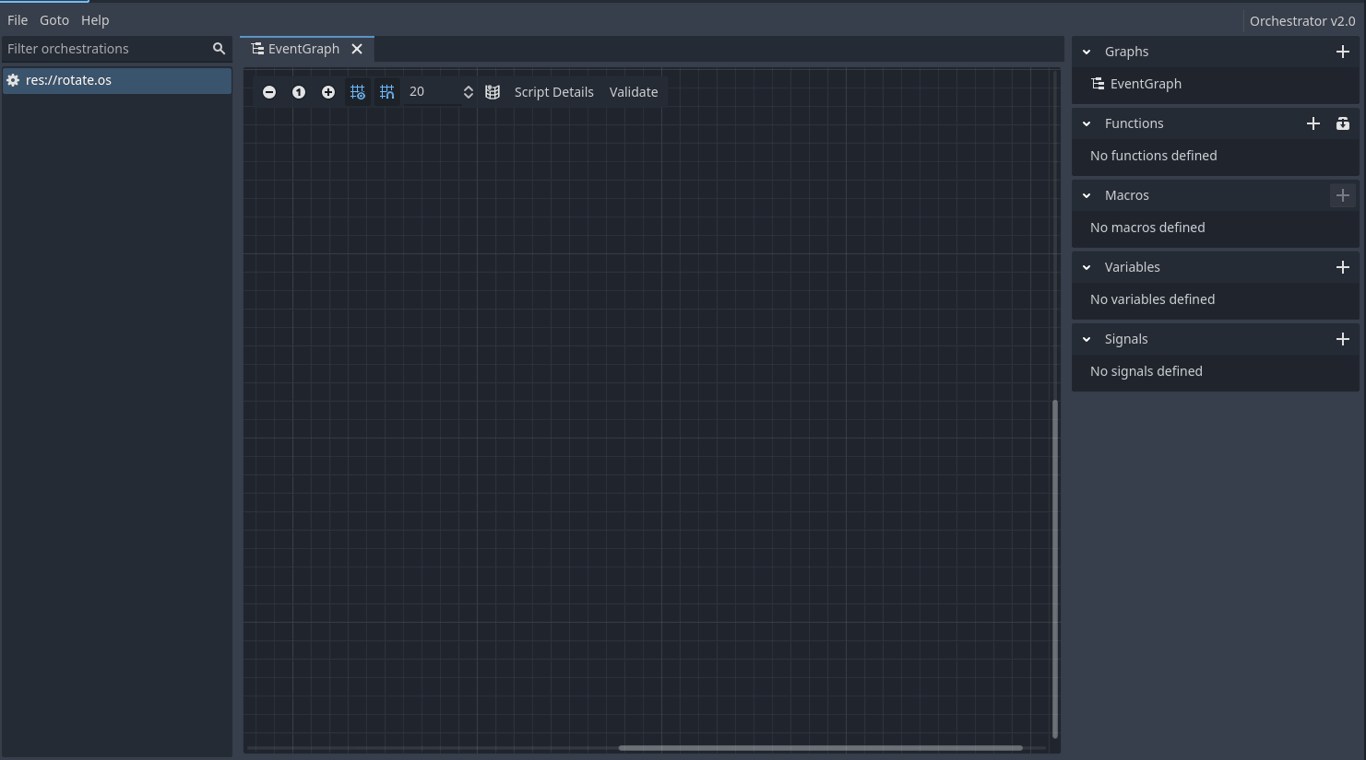Open Script Details

click(x=554, y=92)
